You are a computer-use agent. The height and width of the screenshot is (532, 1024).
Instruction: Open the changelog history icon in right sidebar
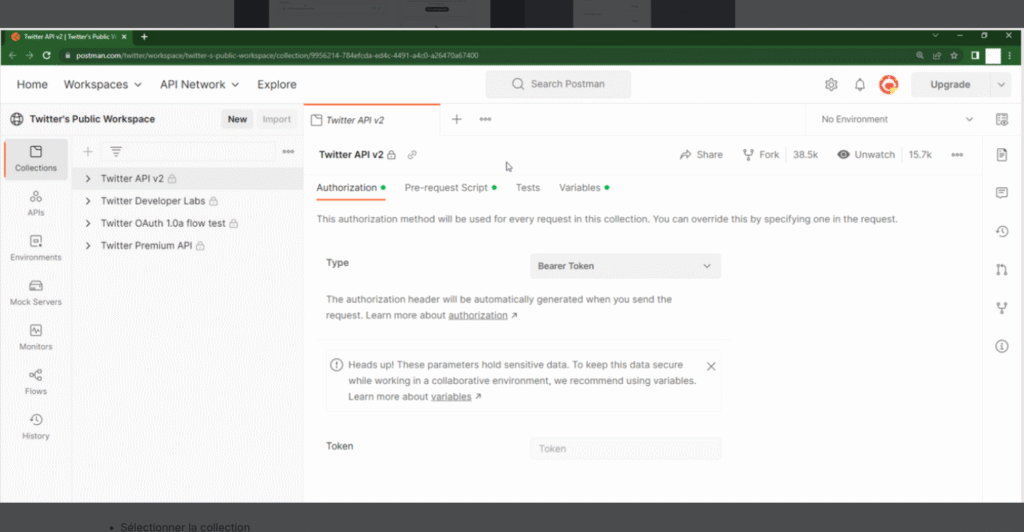coord(1002,231)
